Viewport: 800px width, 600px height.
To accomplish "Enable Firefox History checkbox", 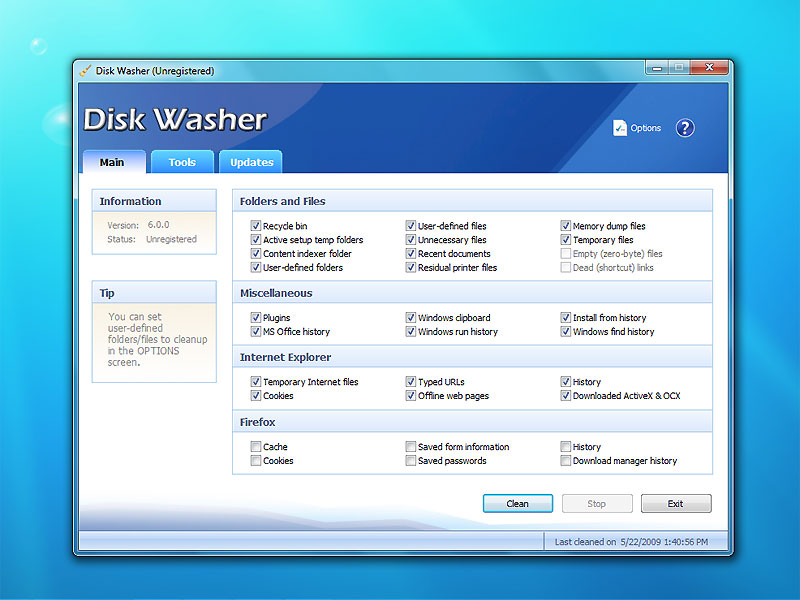I will pyautogui.click(x=565, y=446).
